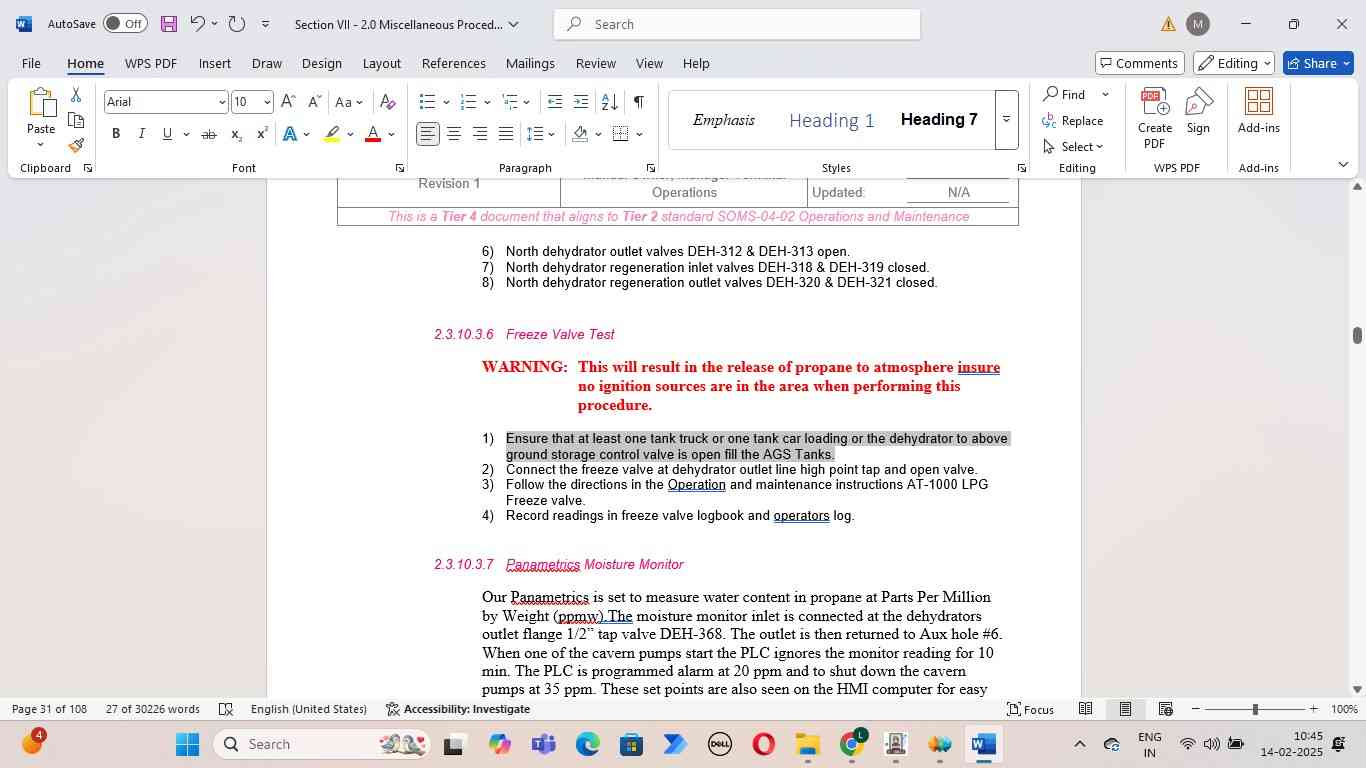
Task: Collapse the ribbon with the chevron
Action: click(1343, 164)
